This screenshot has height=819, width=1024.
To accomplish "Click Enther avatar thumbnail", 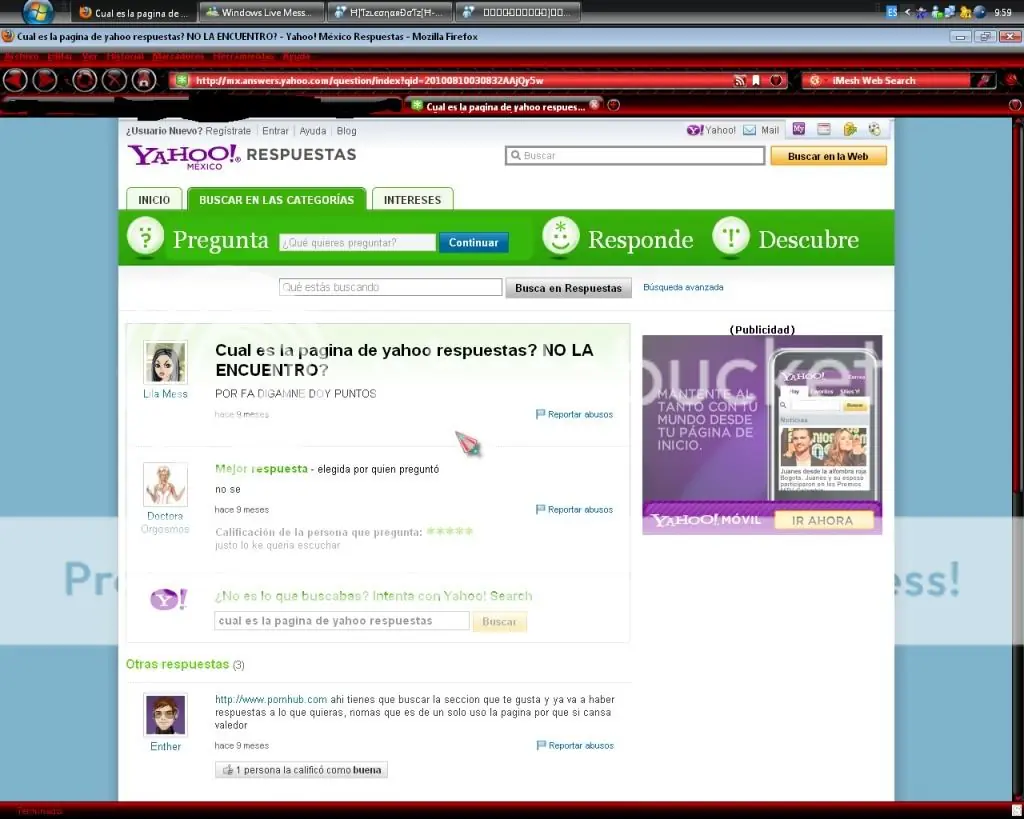I will pyautogui.click(x=165, y=715).
